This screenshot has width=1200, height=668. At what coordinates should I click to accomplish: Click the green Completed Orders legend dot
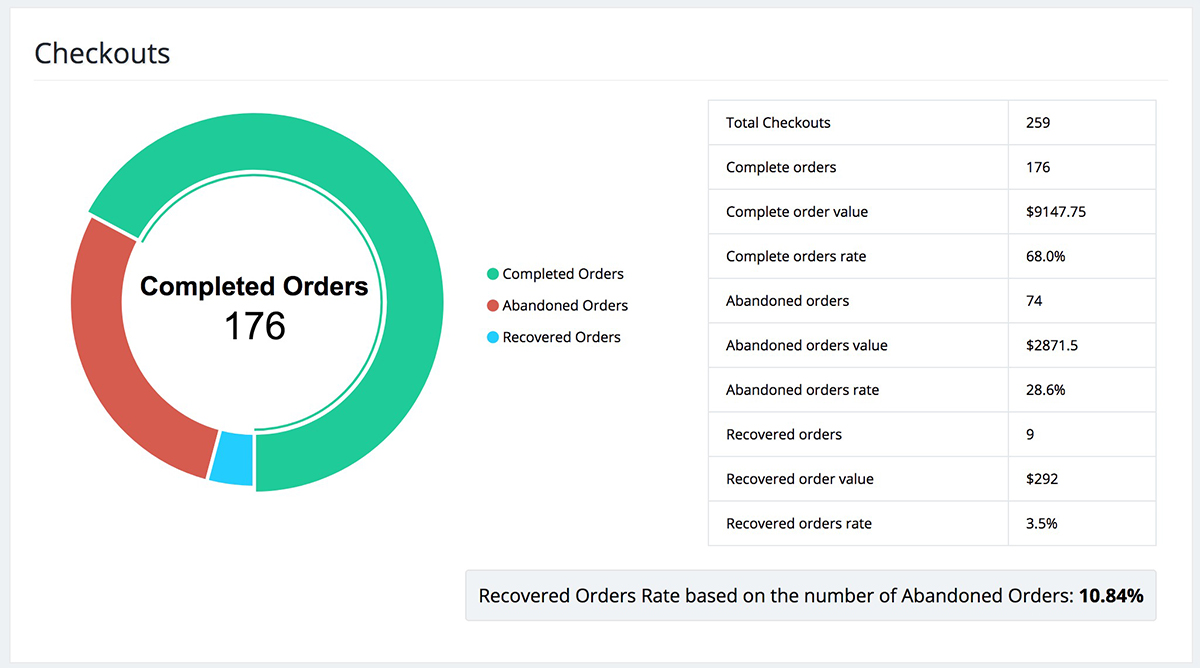[x=492, y=274]
